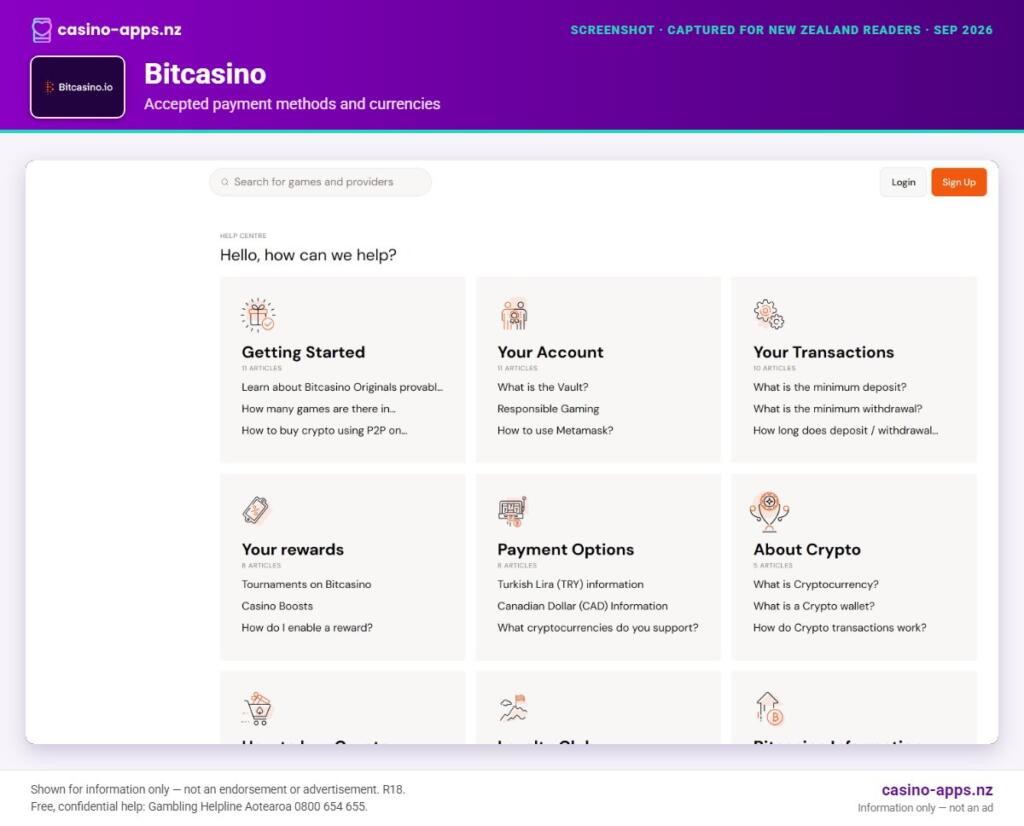Open What is Cryptocurrency? article
1024x826 pixels.
(x=816, y=584)
